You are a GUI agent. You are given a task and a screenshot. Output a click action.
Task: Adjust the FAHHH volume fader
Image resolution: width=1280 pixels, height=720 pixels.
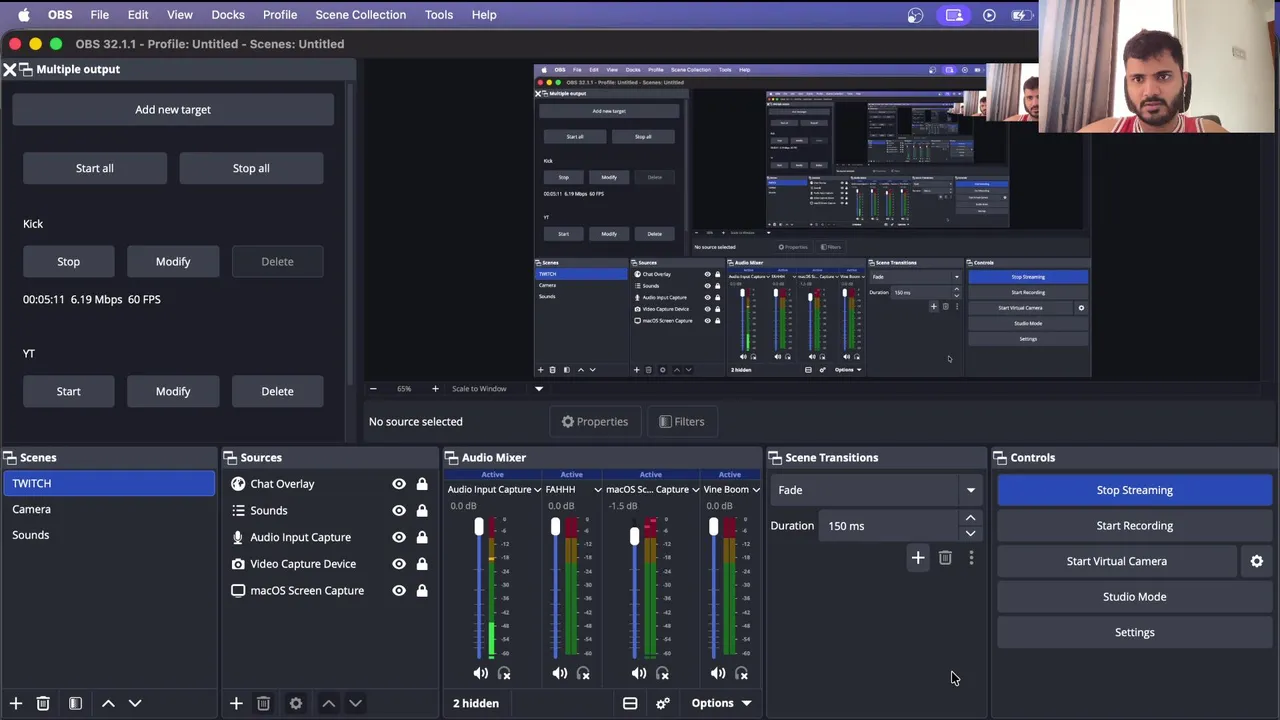click(556, 527)
